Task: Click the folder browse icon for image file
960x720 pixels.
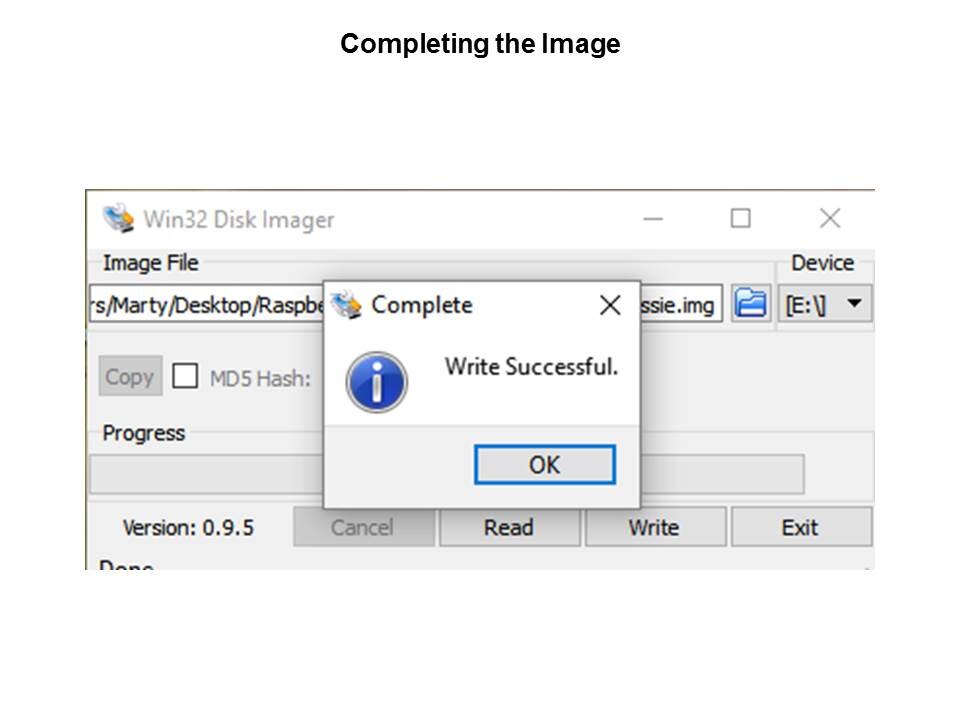Action: pos(750,304)
